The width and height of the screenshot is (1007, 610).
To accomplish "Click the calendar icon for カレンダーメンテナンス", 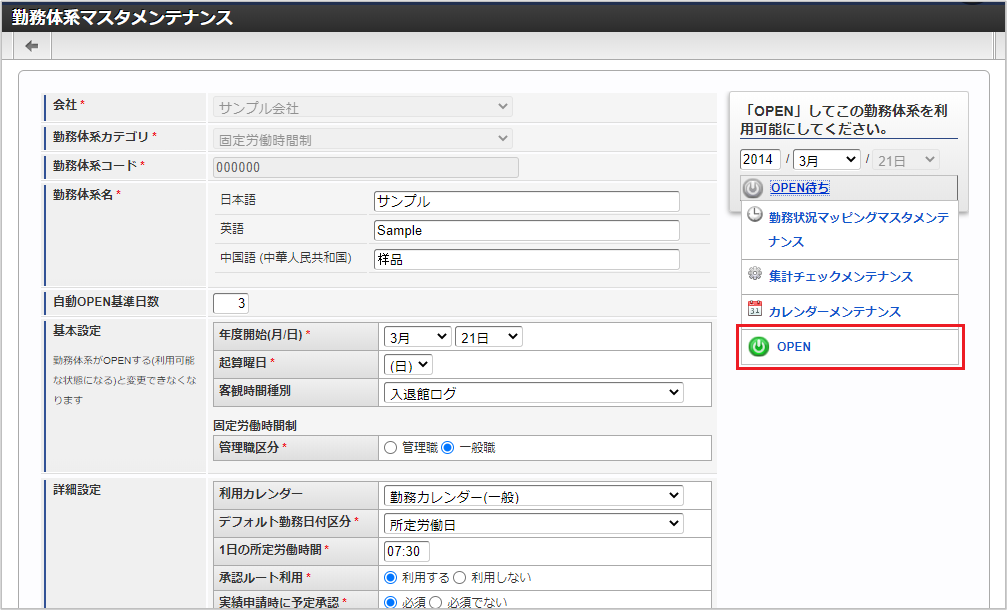I will [755, 308].
